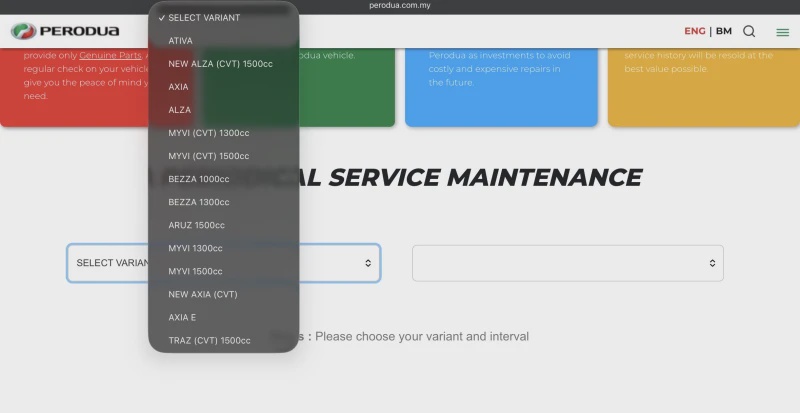
Task: Select TRAZ (CVT) 1500cc variant
Action: pyautogui.click(x=223, y=340)
